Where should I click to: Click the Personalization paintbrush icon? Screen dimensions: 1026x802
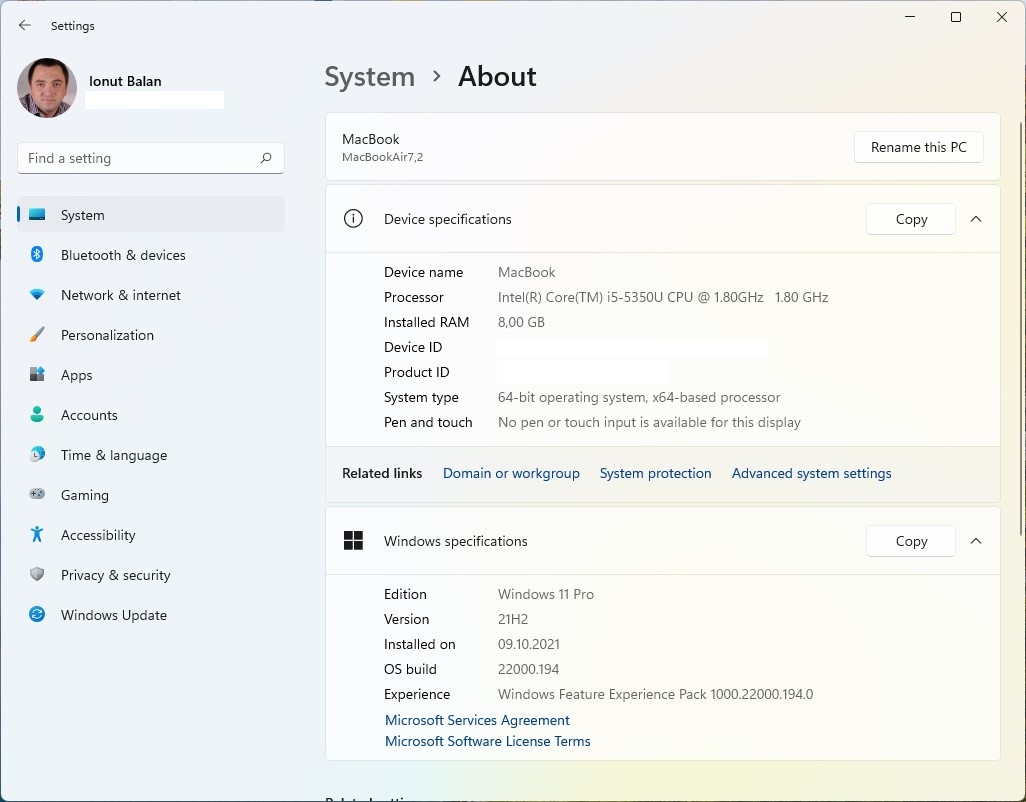coord(37,335)
